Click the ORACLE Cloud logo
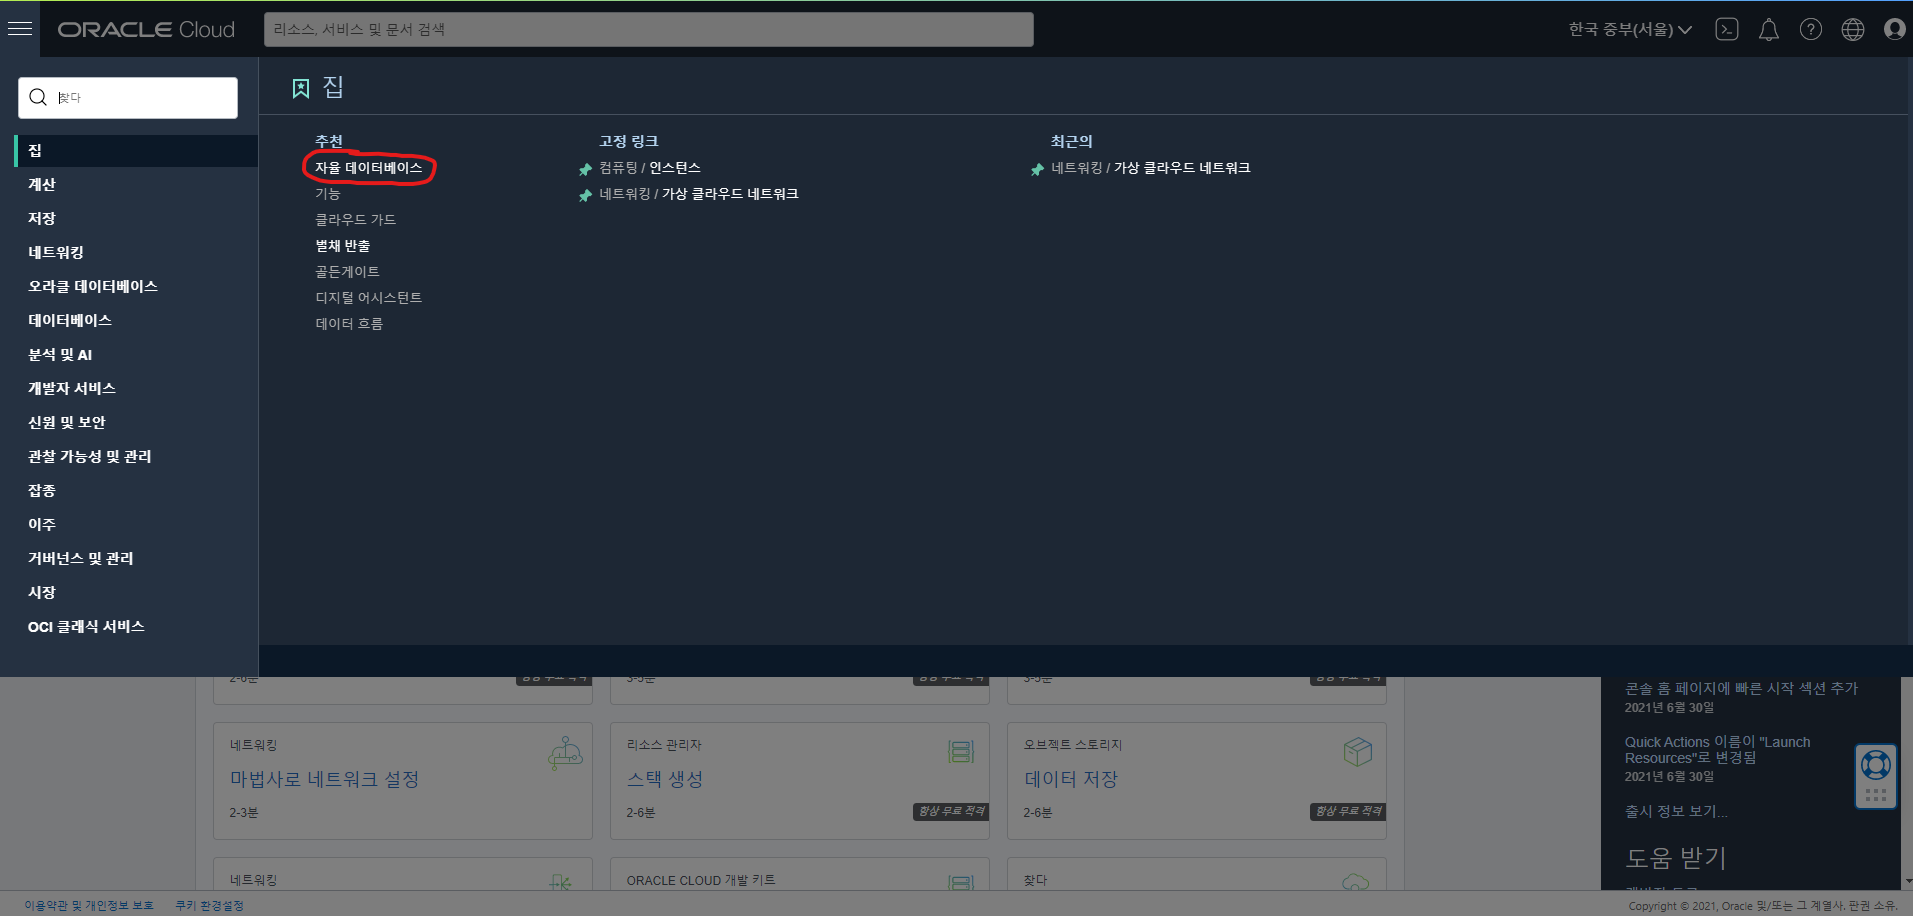The image size is (1913, 916). [146, 30]
